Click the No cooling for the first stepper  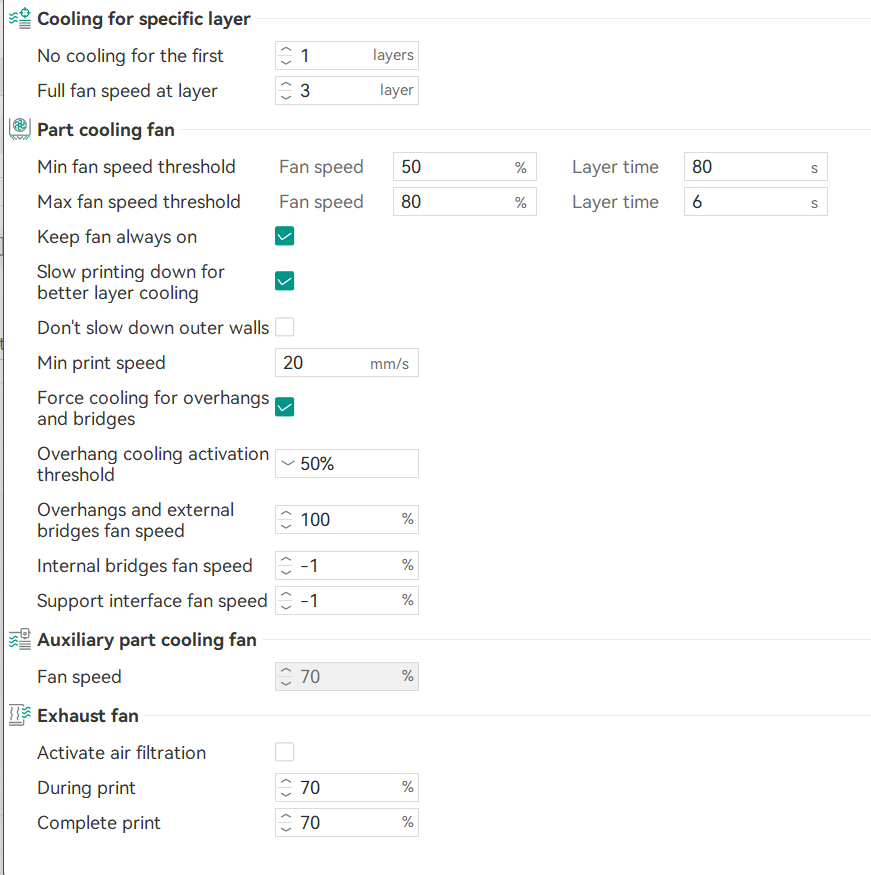pos(287,56)
